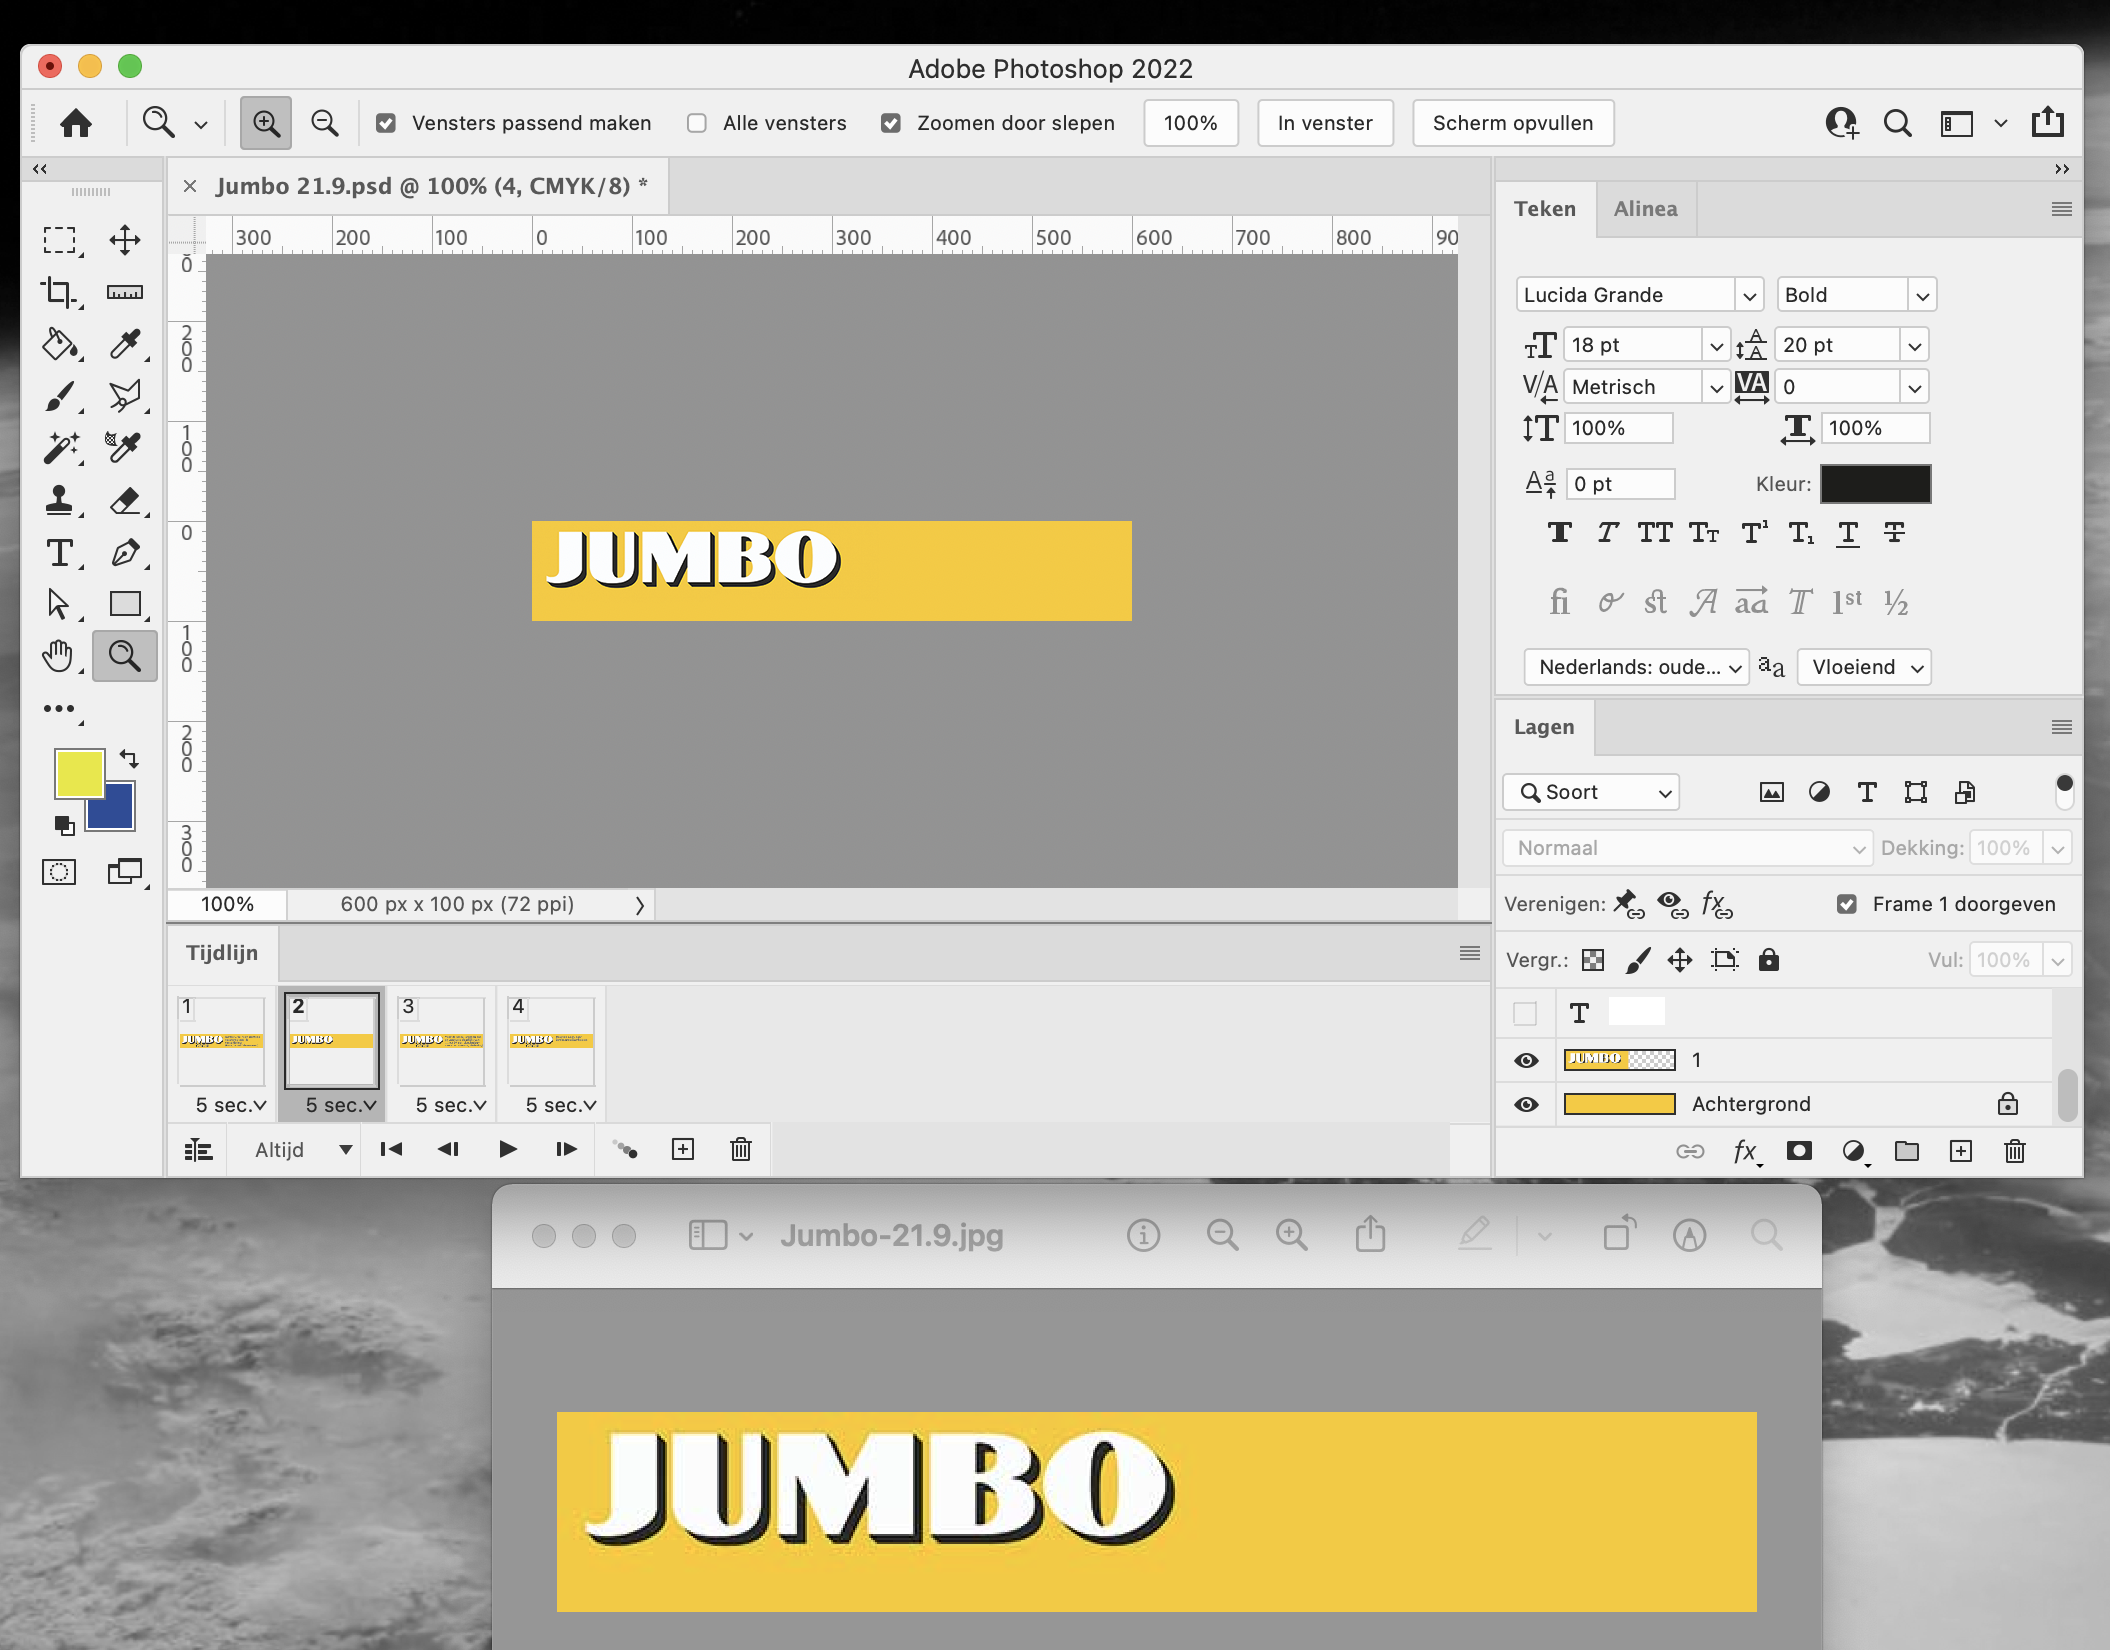Select the Brush tool
2110x1650 pixels.
[x=59, y=396]
